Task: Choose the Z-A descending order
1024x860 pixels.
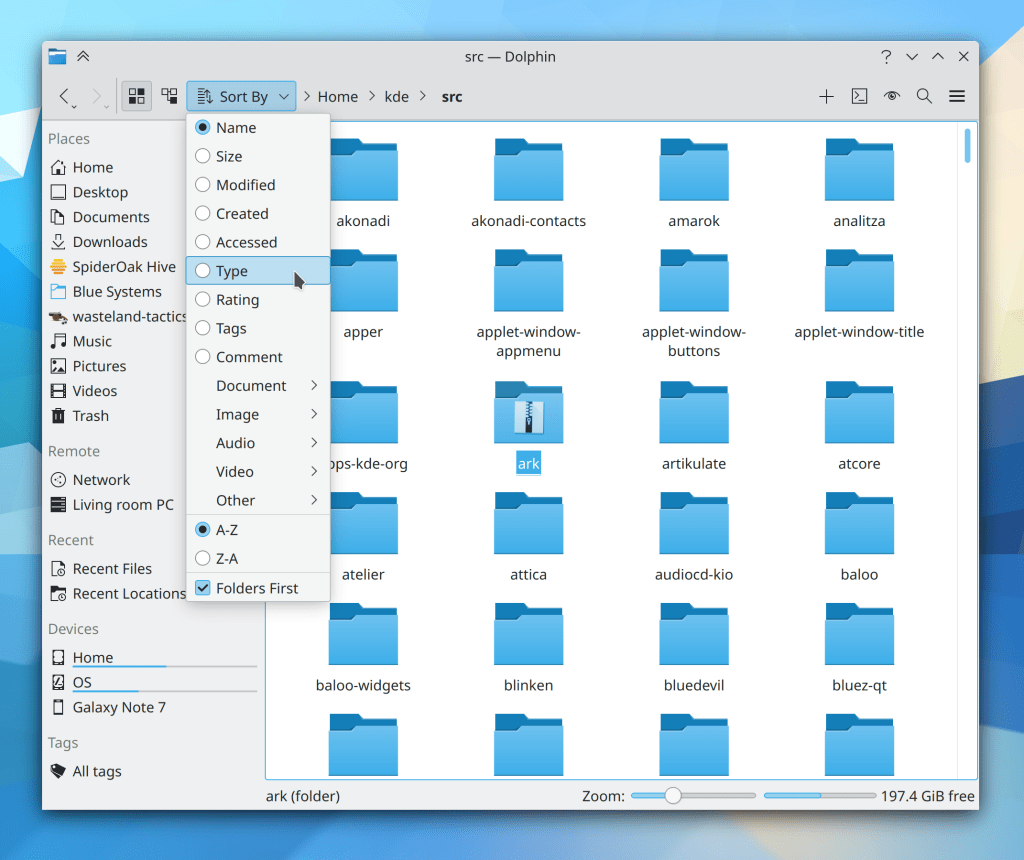Action: coord(227,558)
